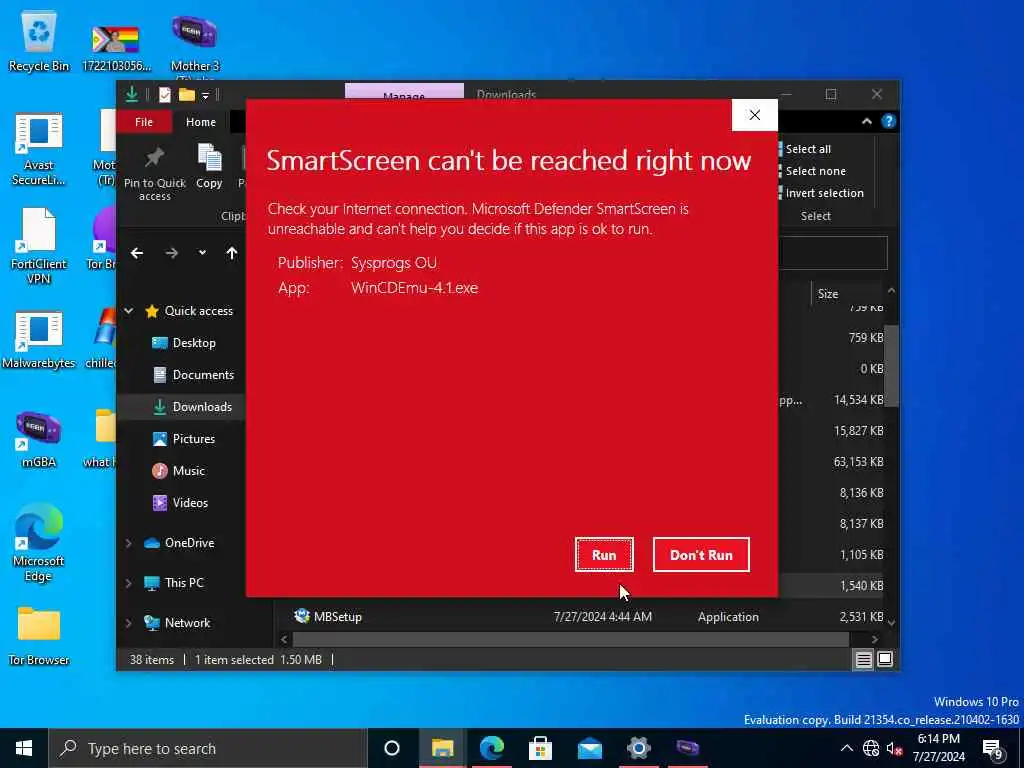Expand the This PC tree node
The image size is (1024, 768).
[x=129, y=583]
